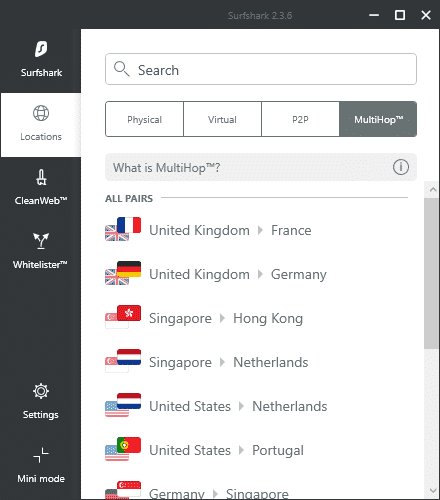
Task: Click the United States–Portugal flag pair icon
Action: 123,449
